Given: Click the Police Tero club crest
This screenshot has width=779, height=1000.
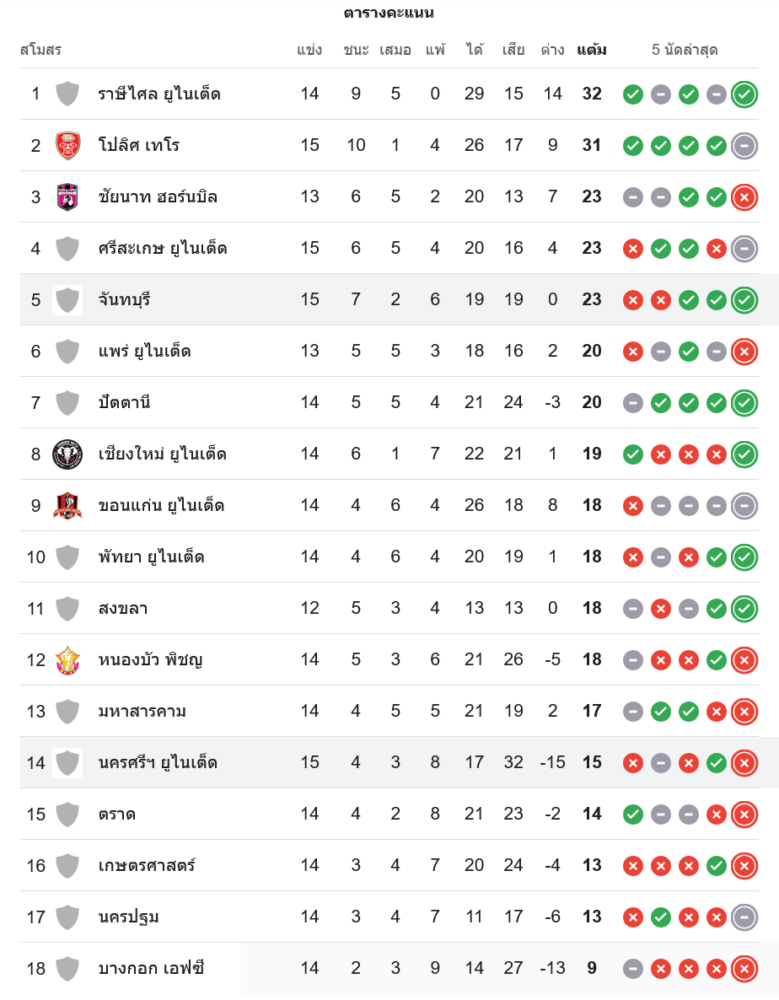Looking at the screenshot, I should tap(67, 145).
